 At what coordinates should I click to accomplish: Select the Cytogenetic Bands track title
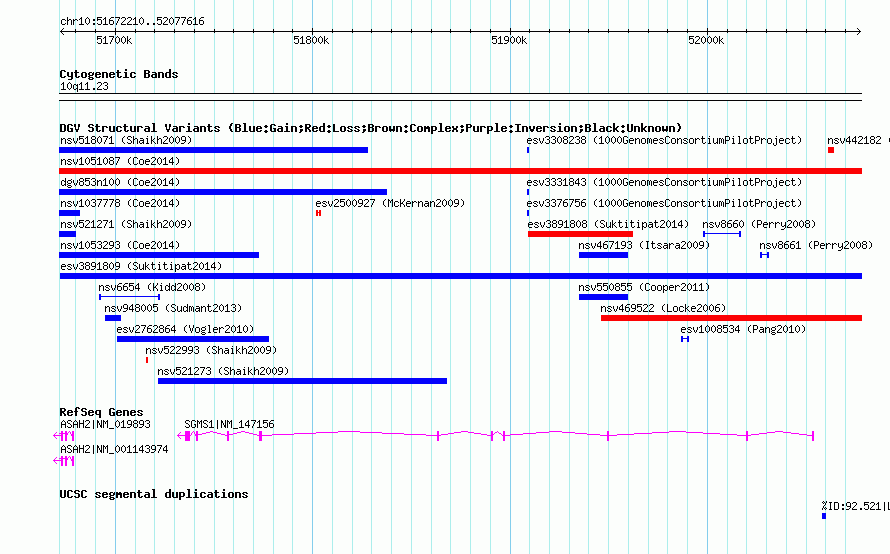click(x=119, y=74)
